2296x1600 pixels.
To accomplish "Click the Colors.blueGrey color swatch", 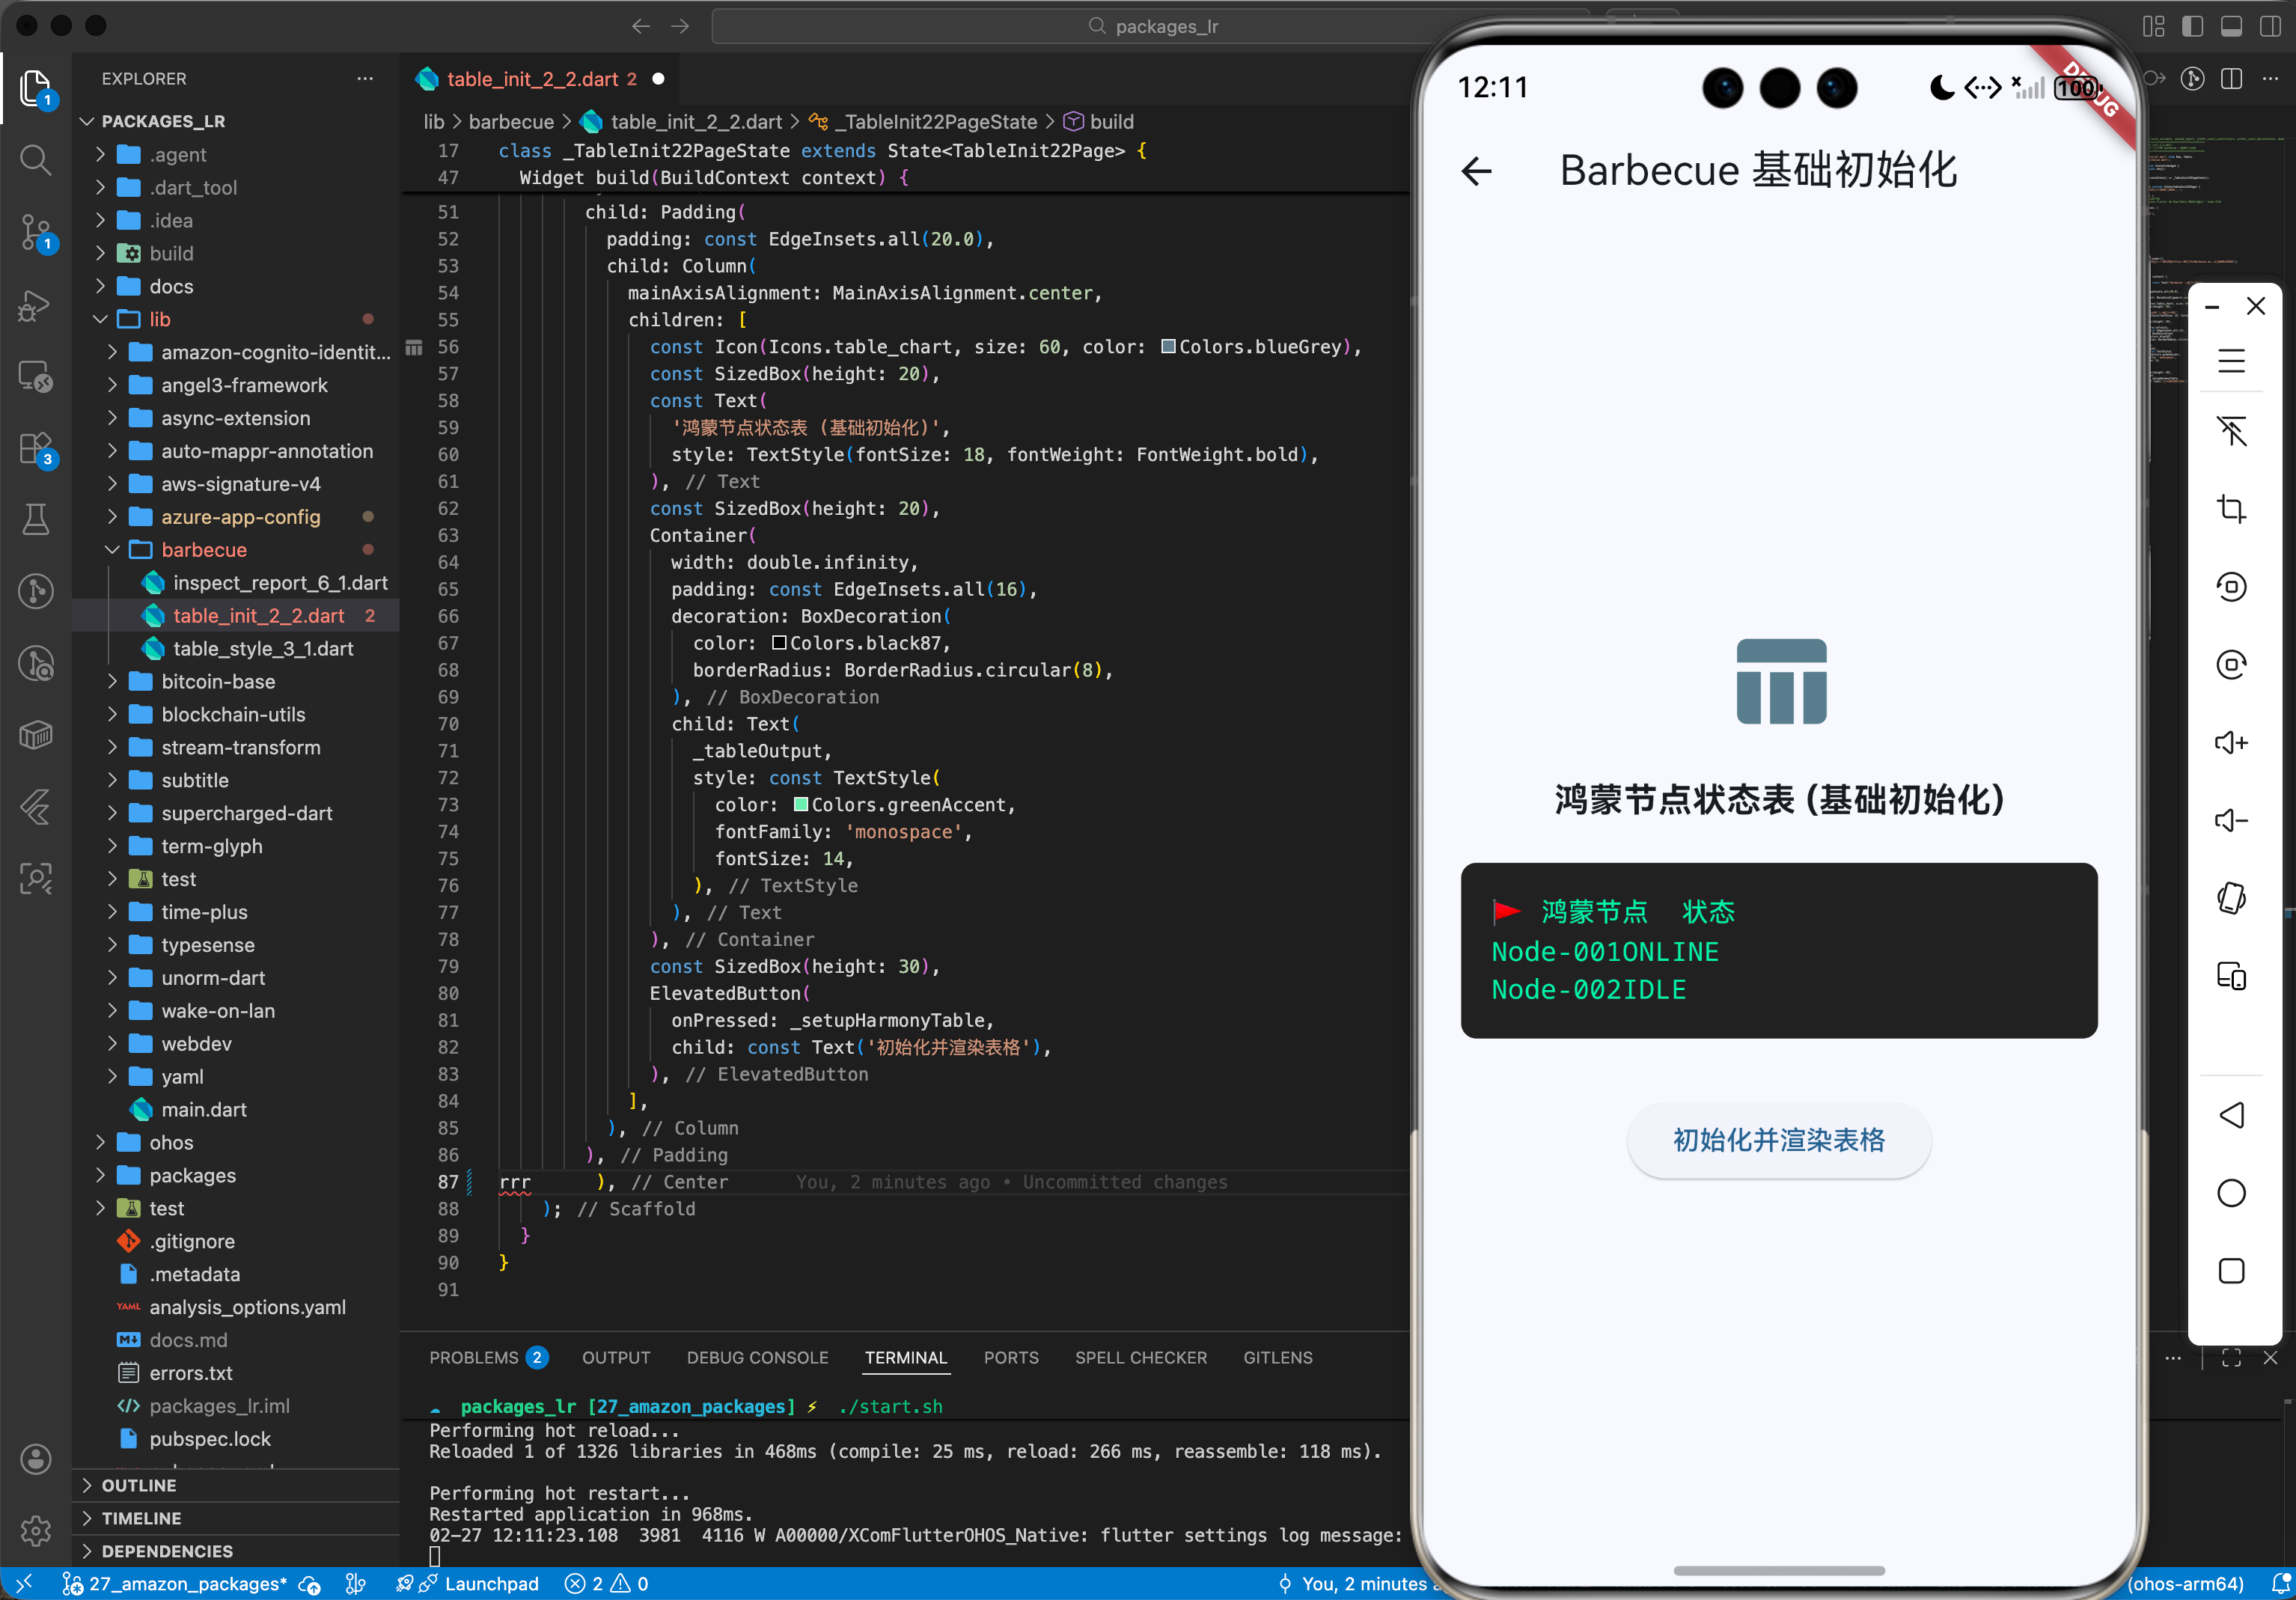I will coord(1167,347).
